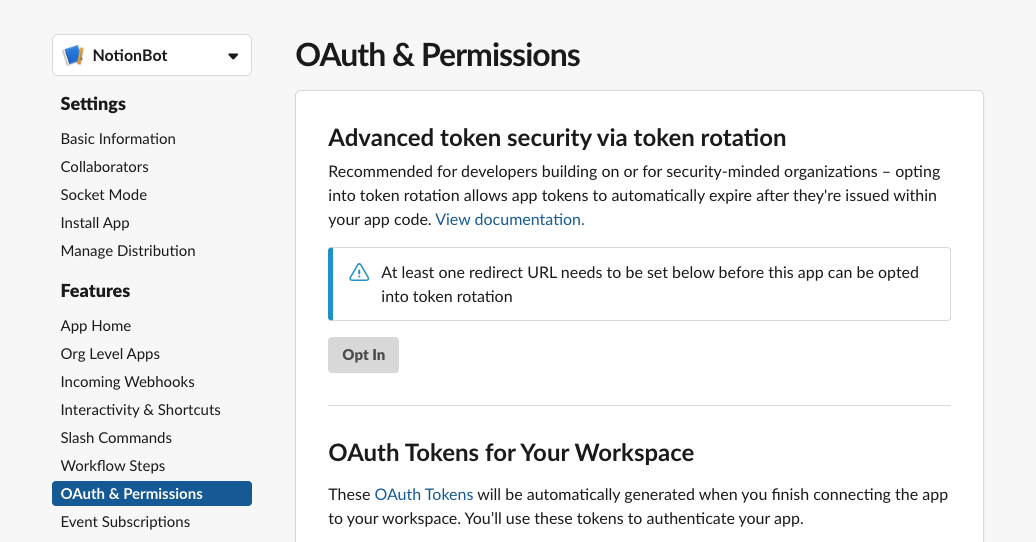Expand the NotionBot app switcher box
Image resolution: width=1036 pixels, height=542 pixels.
click(x=152, y=56)
